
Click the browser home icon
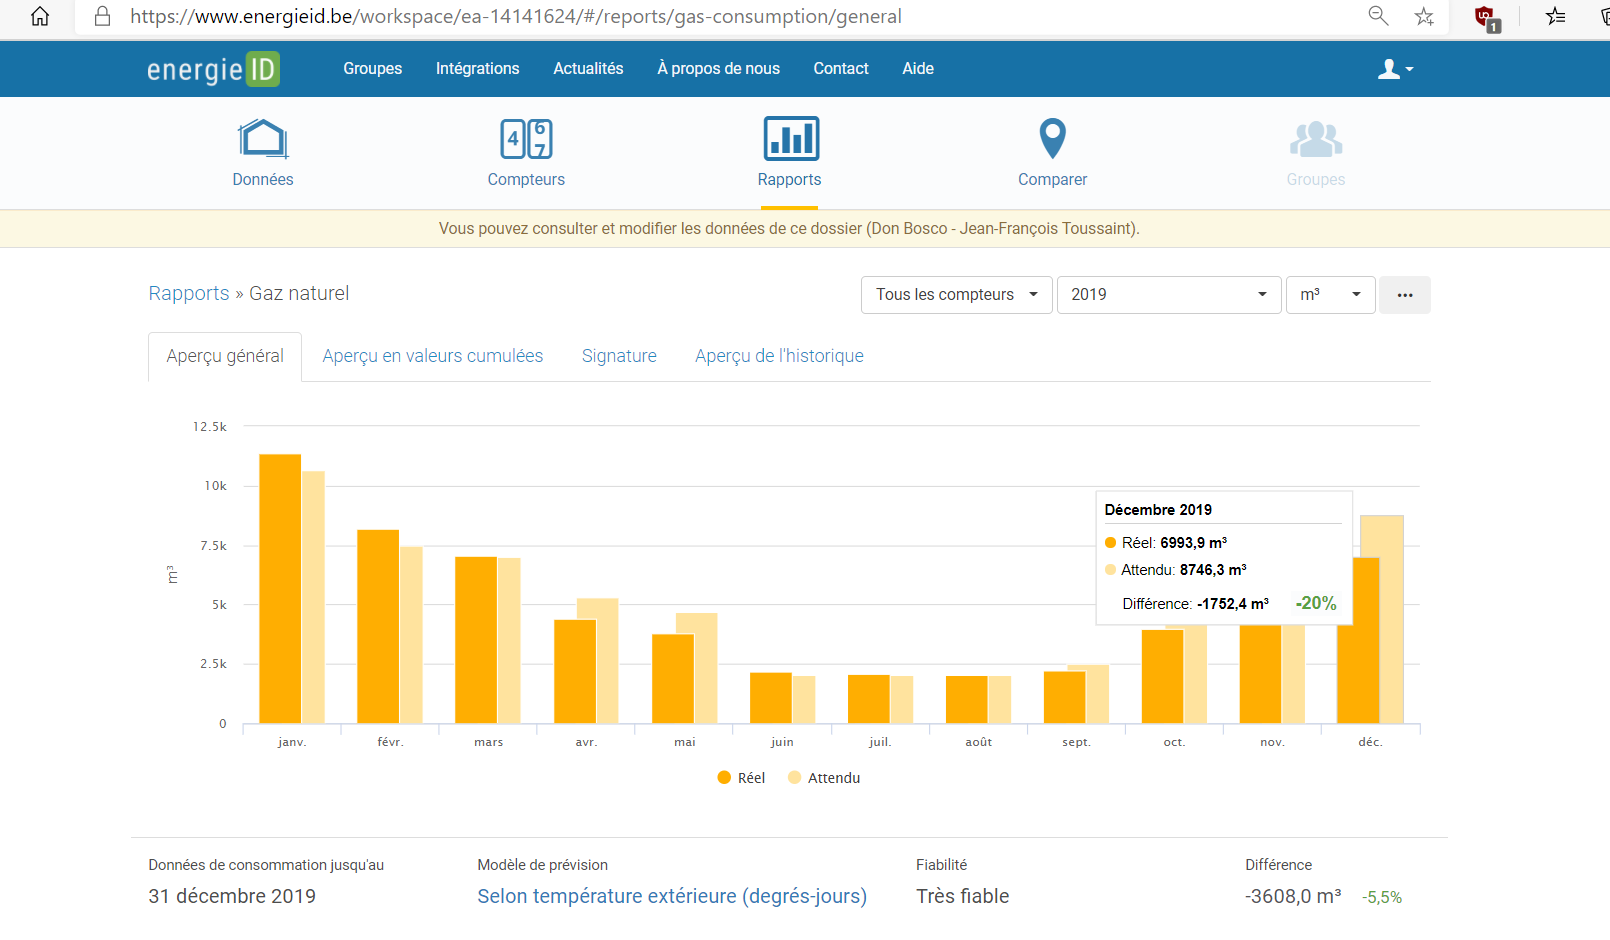(40, 16)
